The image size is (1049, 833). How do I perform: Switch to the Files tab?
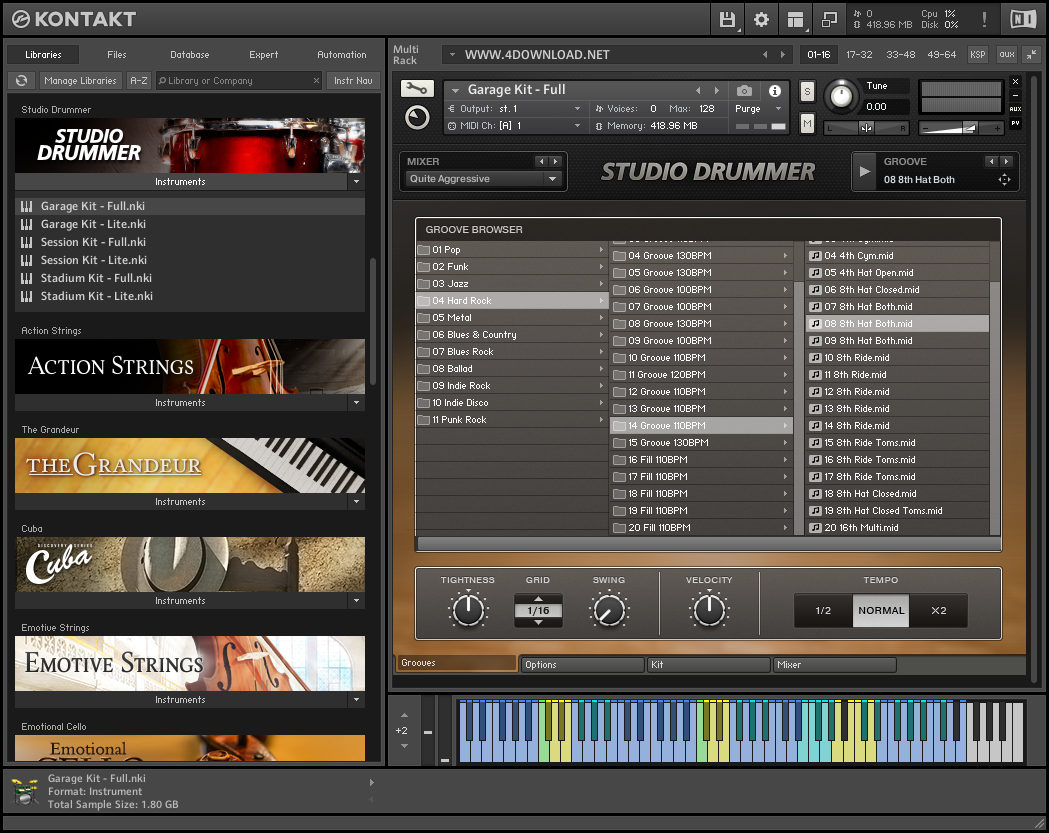116,54
